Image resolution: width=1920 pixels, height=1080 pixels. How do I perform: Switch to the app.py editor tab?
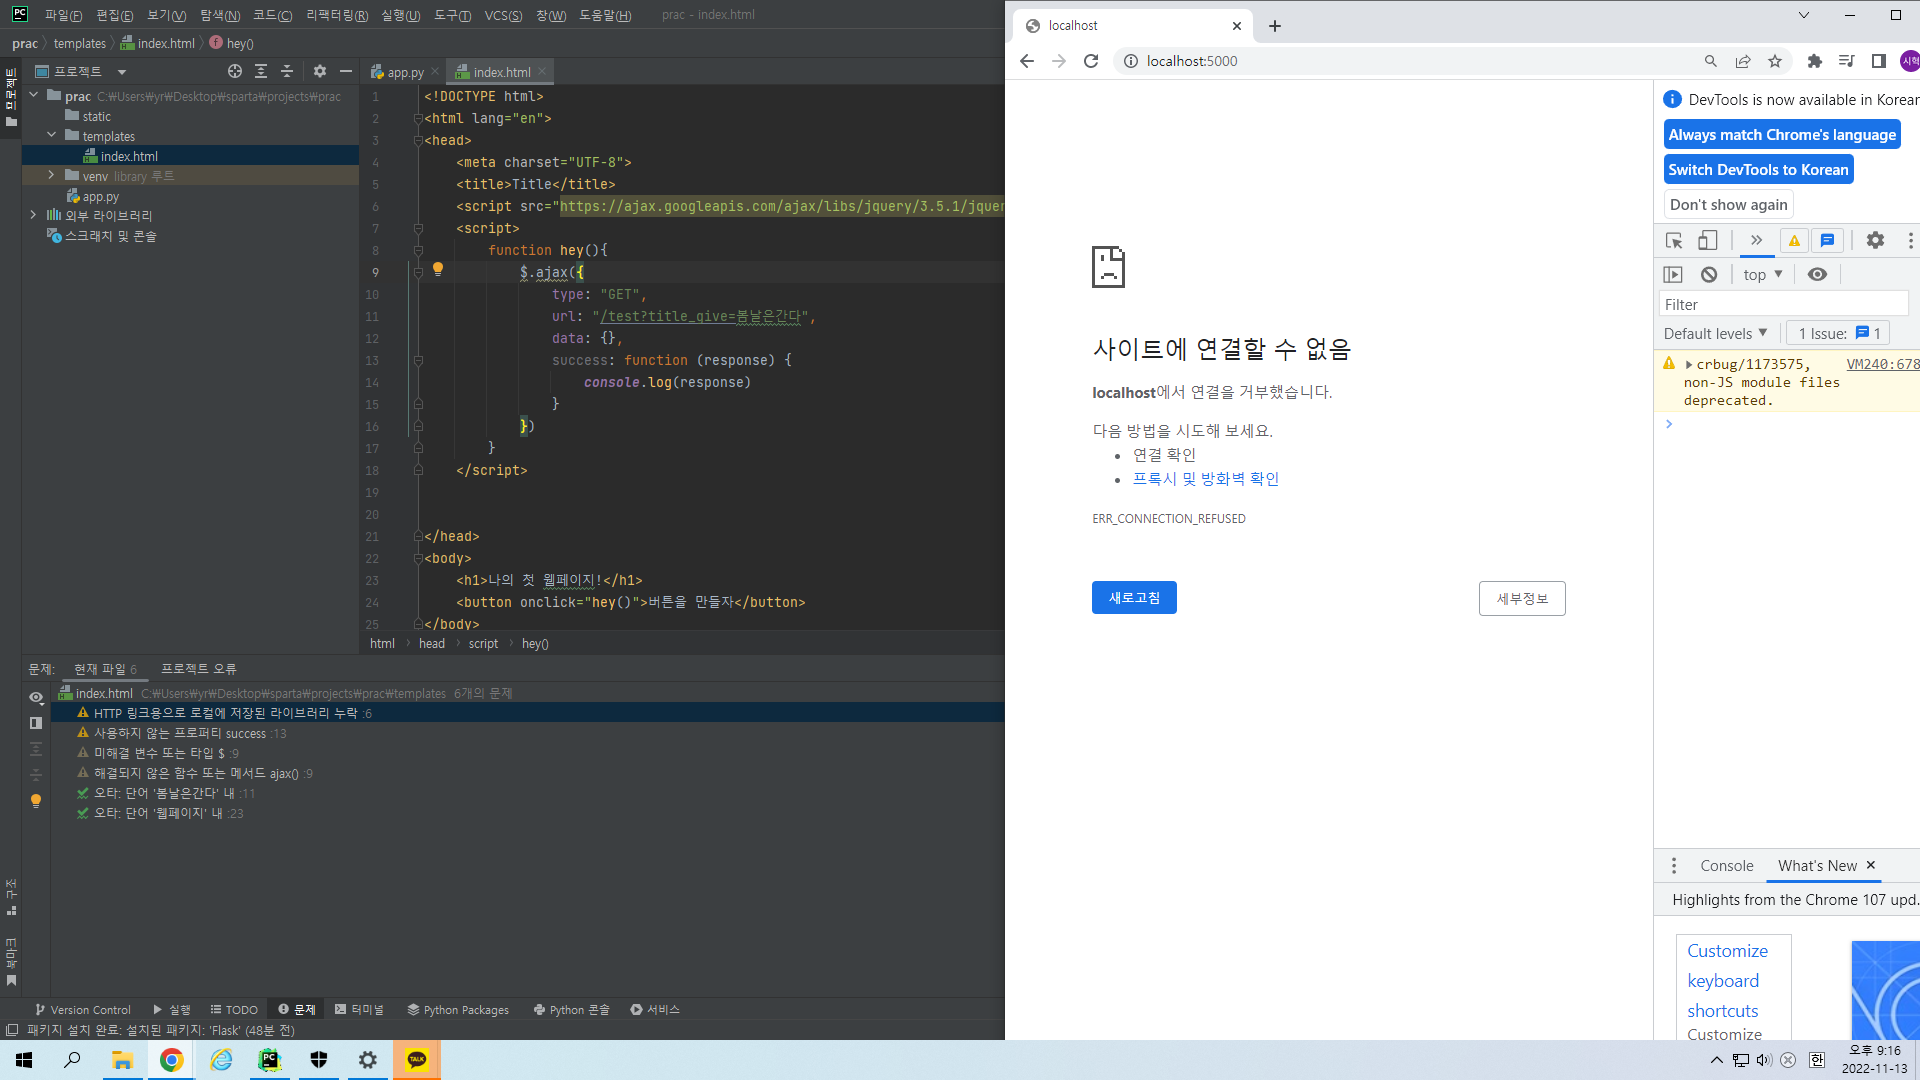click(x=405, y=72)
